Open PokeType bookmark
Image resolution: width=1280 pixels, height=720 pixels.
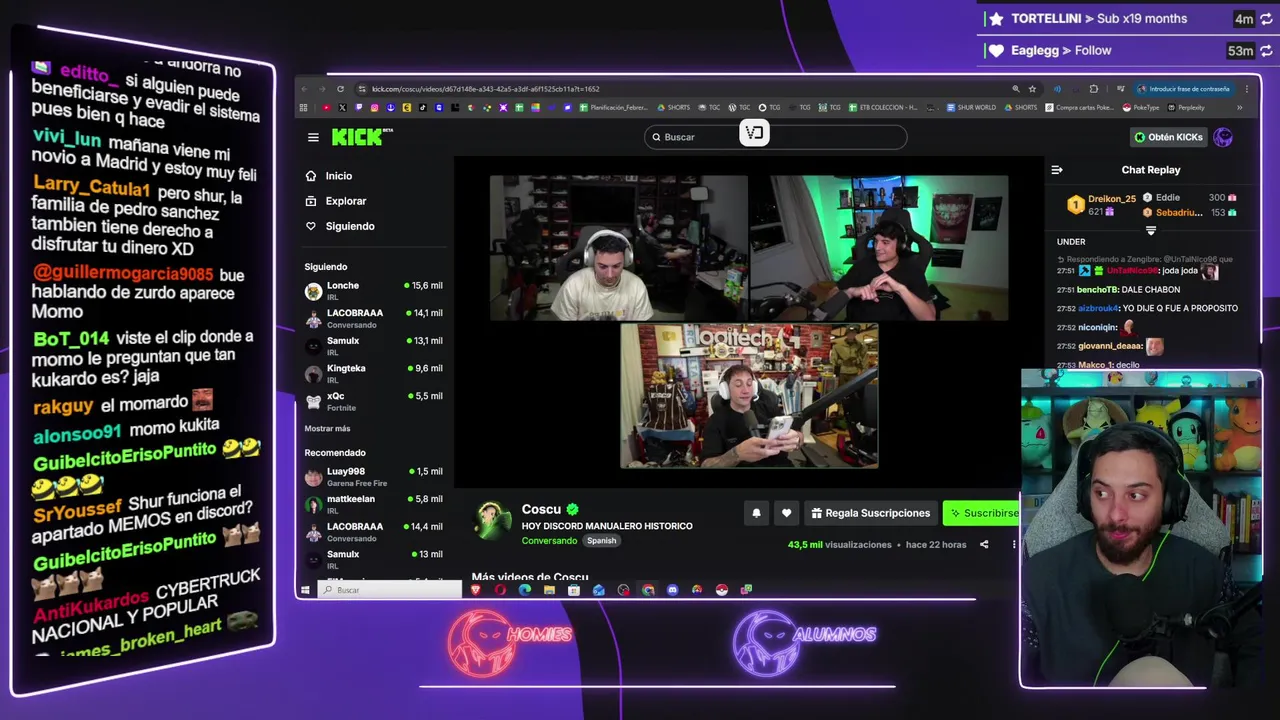point(1141,108)
